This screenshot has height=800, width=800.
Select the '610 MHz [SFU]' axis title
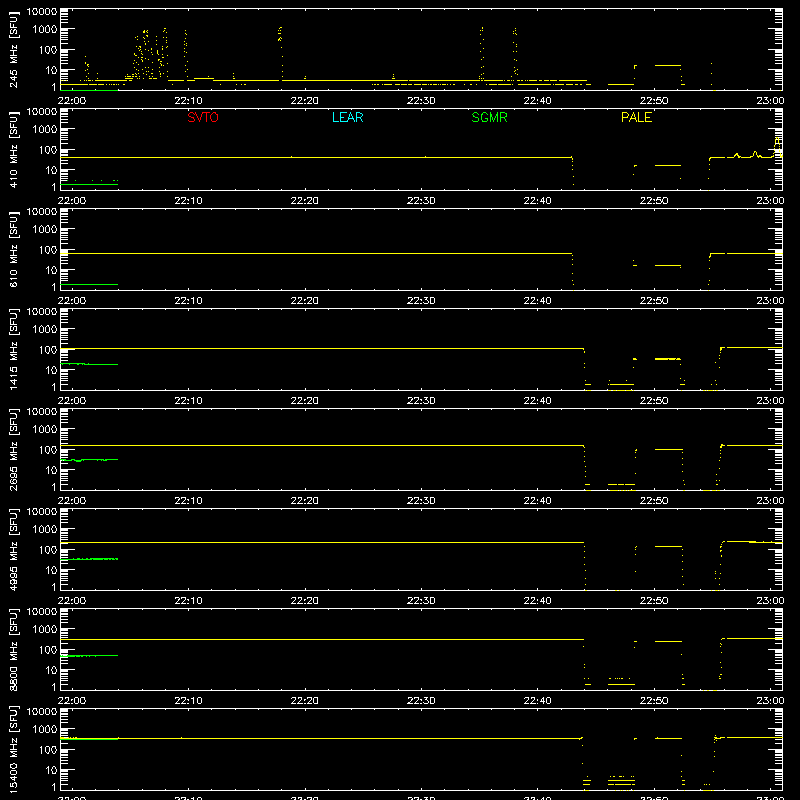pos(14,249)
